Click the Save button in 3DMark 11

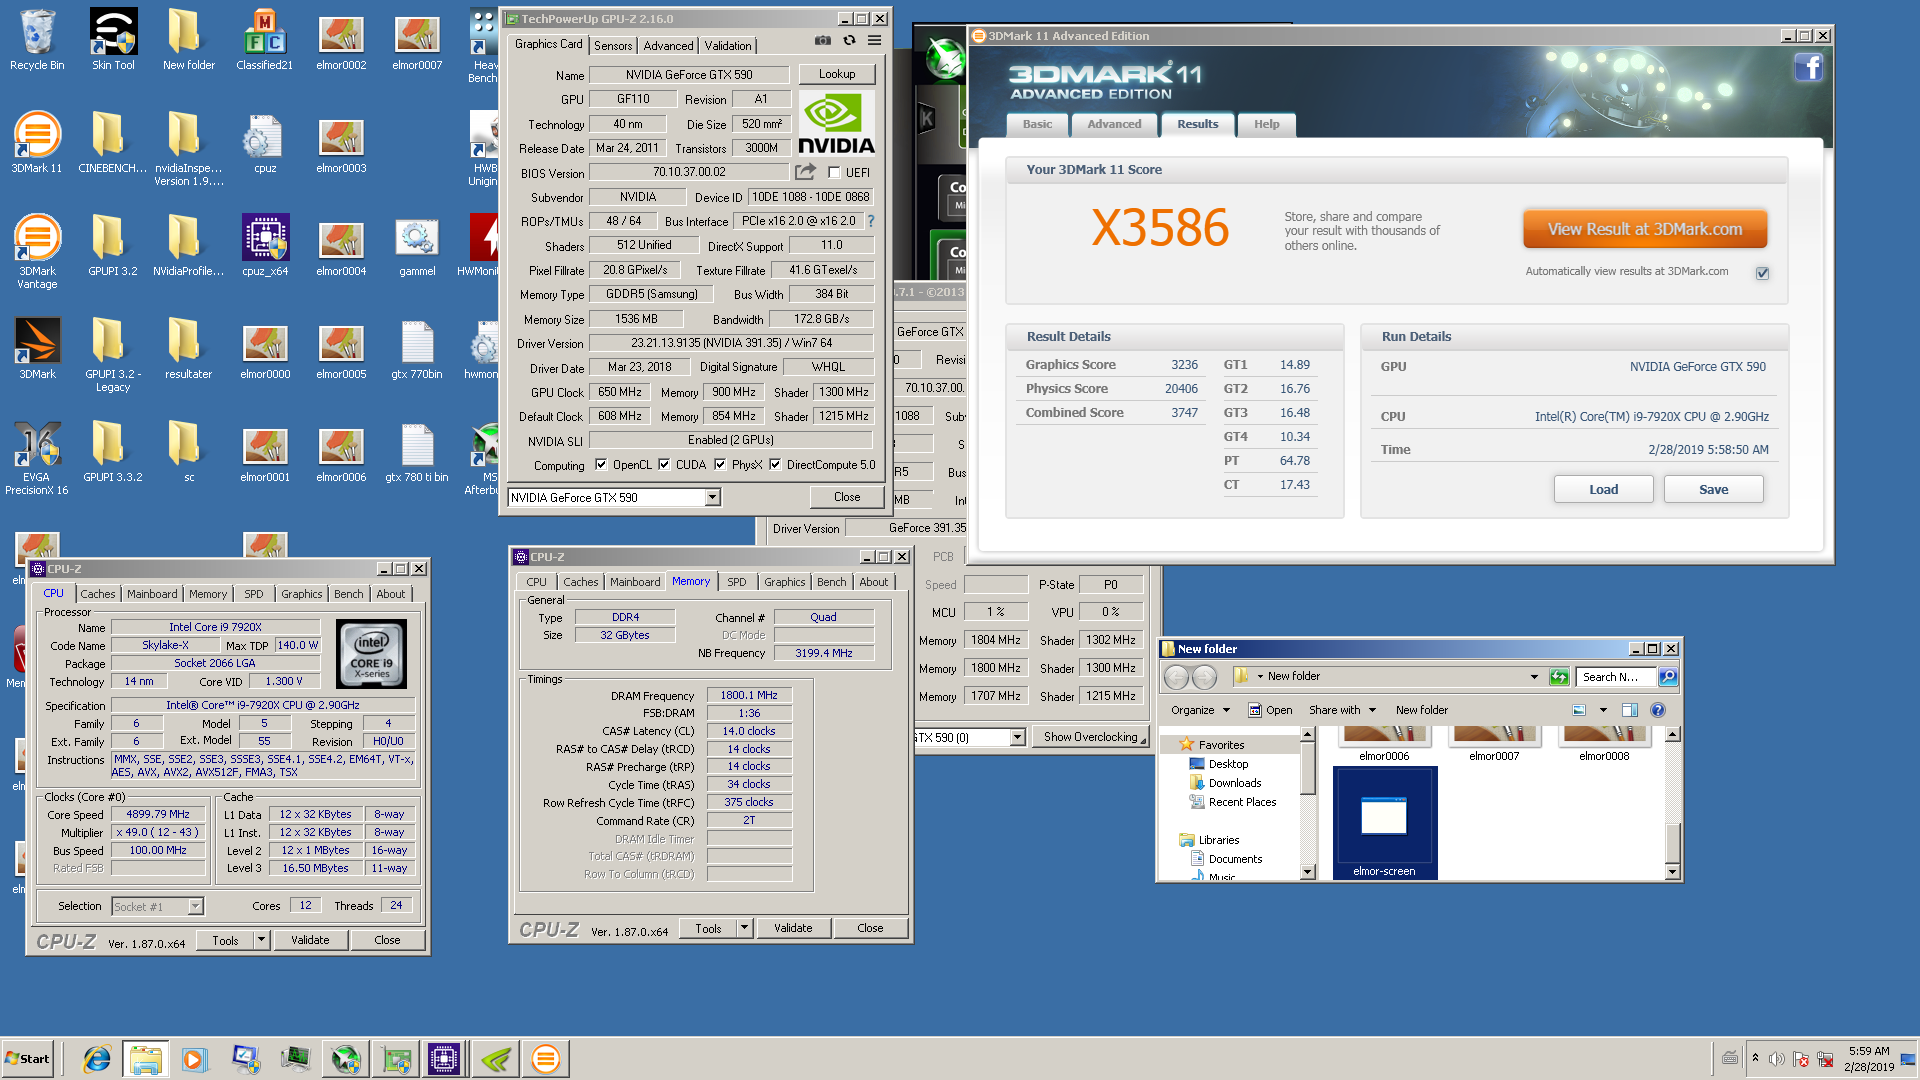1713,489
